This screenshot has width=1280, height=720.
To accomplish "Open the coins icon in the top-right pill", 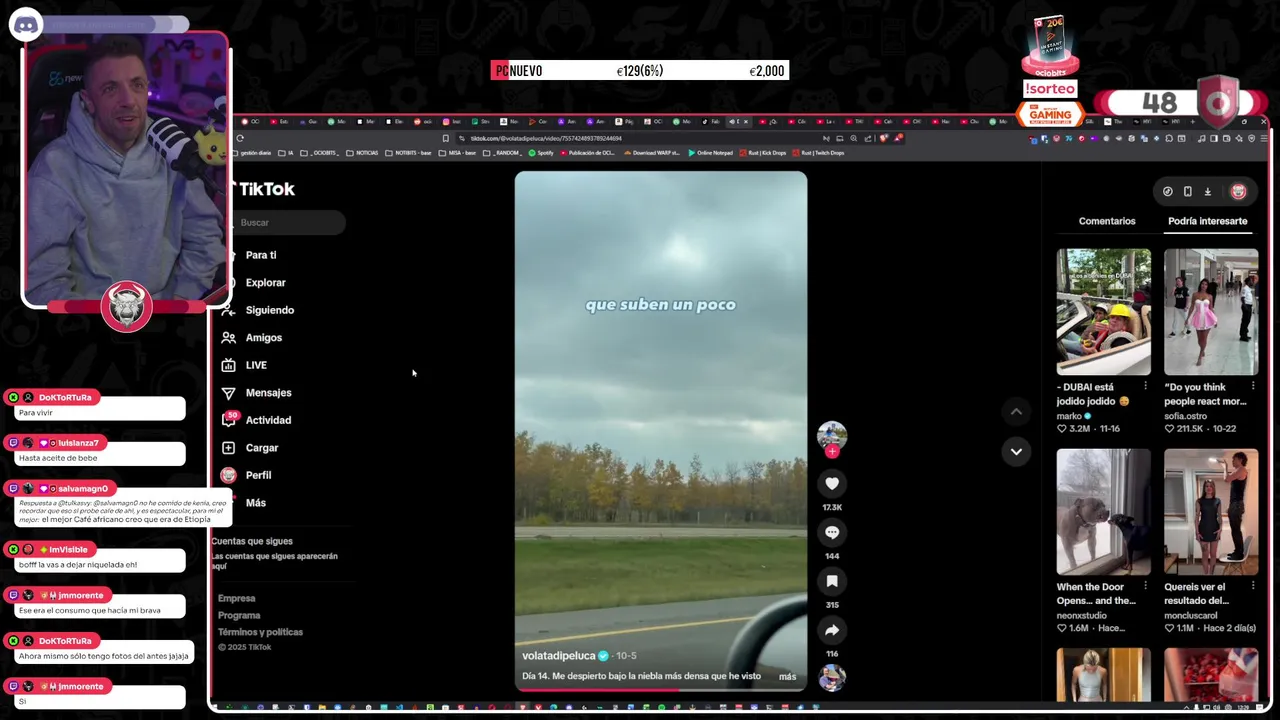I will 1167,191.
